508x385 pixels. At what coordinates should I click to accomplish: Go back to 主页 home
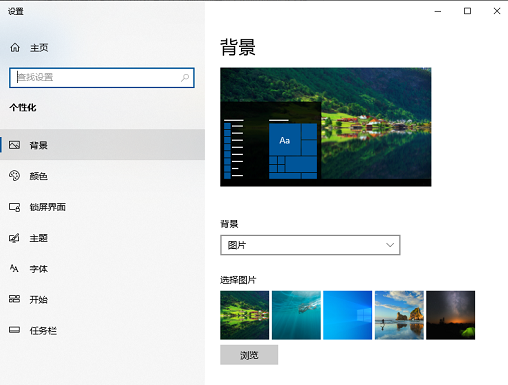102,48
